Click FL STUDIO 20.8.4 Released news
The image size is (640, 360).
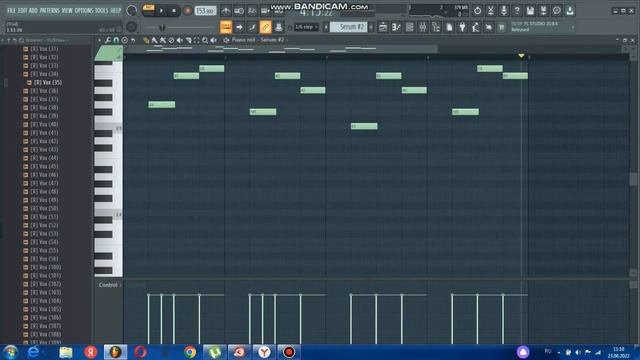click(x=534, y=27)
